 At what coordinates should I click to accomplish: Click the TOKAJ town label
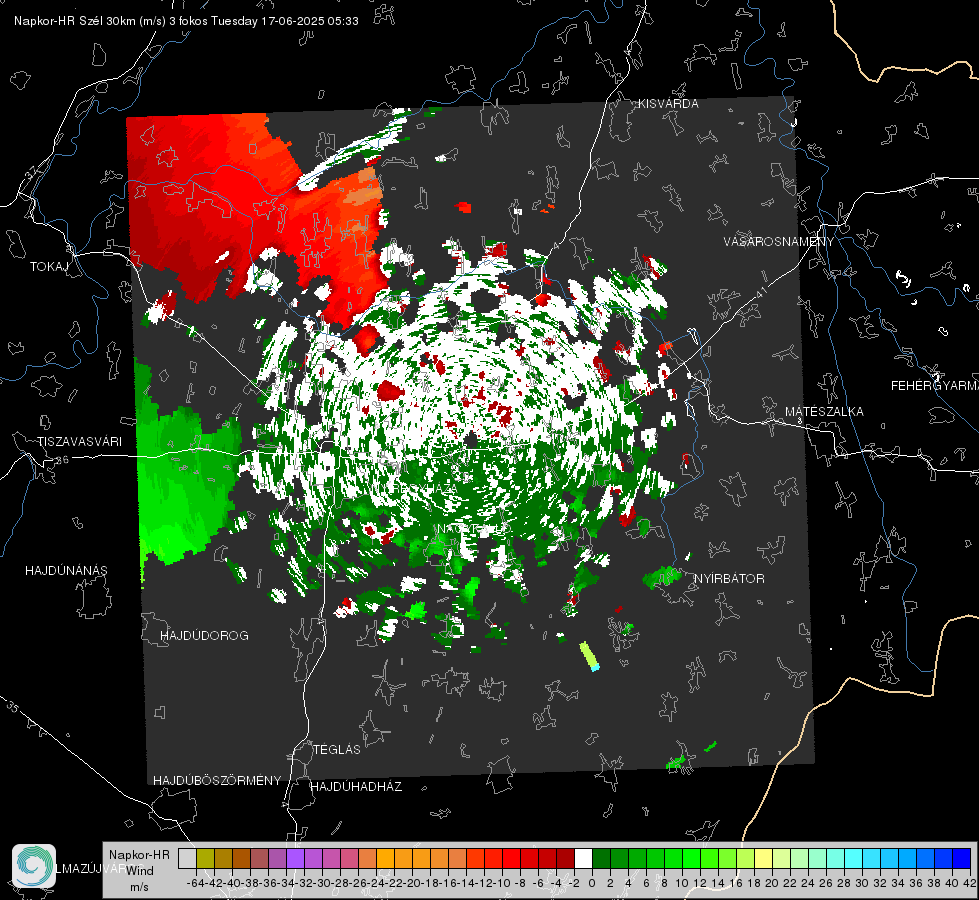(49, 267)
